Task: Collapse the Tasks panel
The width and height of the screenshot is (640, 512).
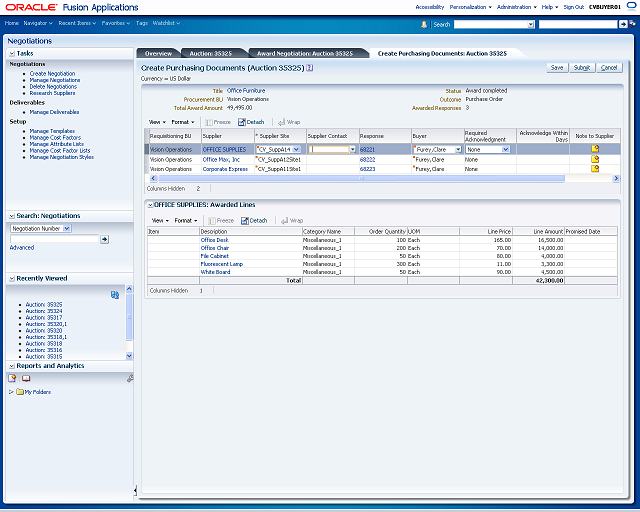Action: pyautogui.click(x=12, y=53)
